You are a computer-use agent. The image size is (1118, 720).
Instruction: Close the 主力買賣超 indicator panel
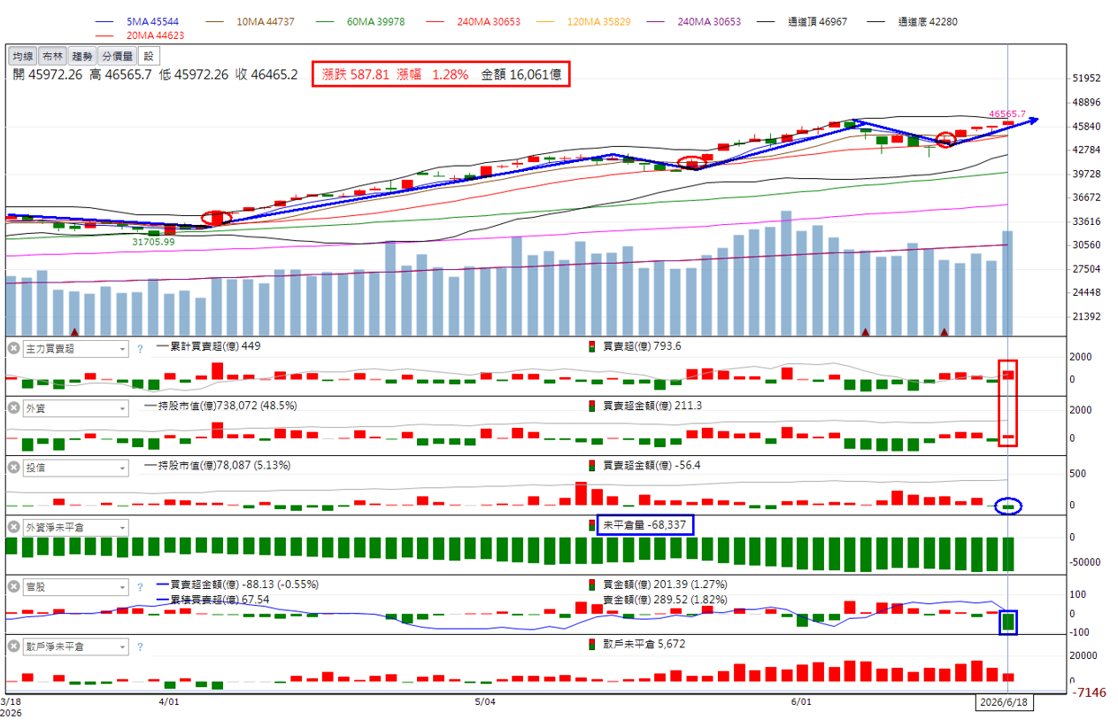(14, 349)
